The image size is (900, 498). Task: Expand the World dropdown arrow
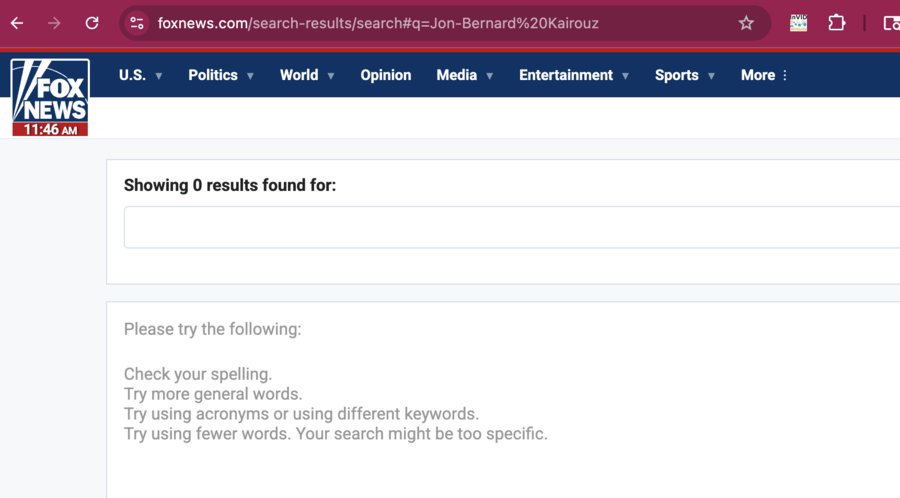tap(331, 76)
